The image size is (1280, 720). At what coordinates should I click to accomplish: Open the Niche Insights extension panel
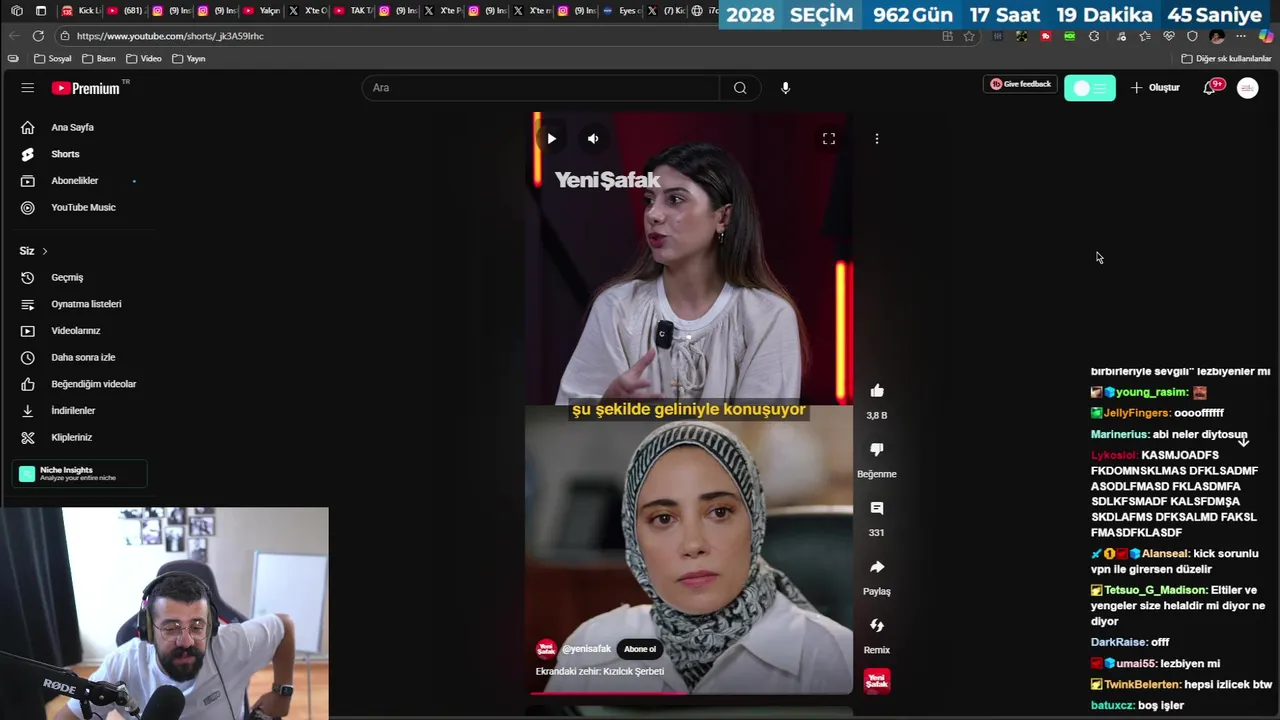80,474
